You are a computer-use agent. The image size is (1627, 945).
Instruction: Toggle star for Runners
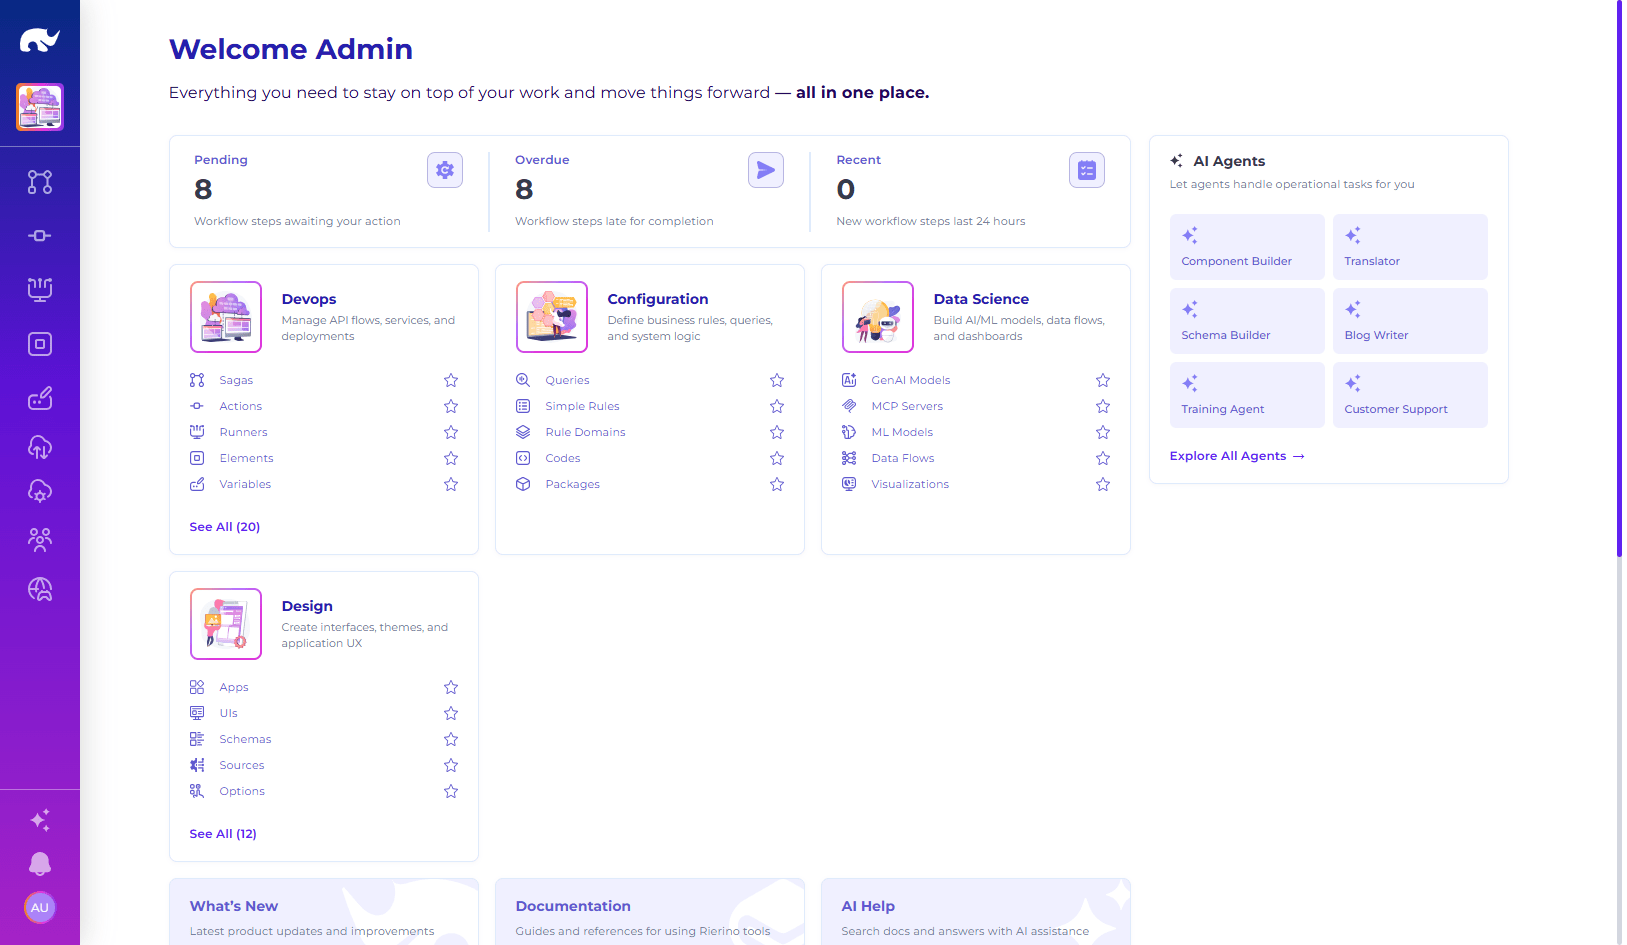pyautogui.click(x=451, y=432)
